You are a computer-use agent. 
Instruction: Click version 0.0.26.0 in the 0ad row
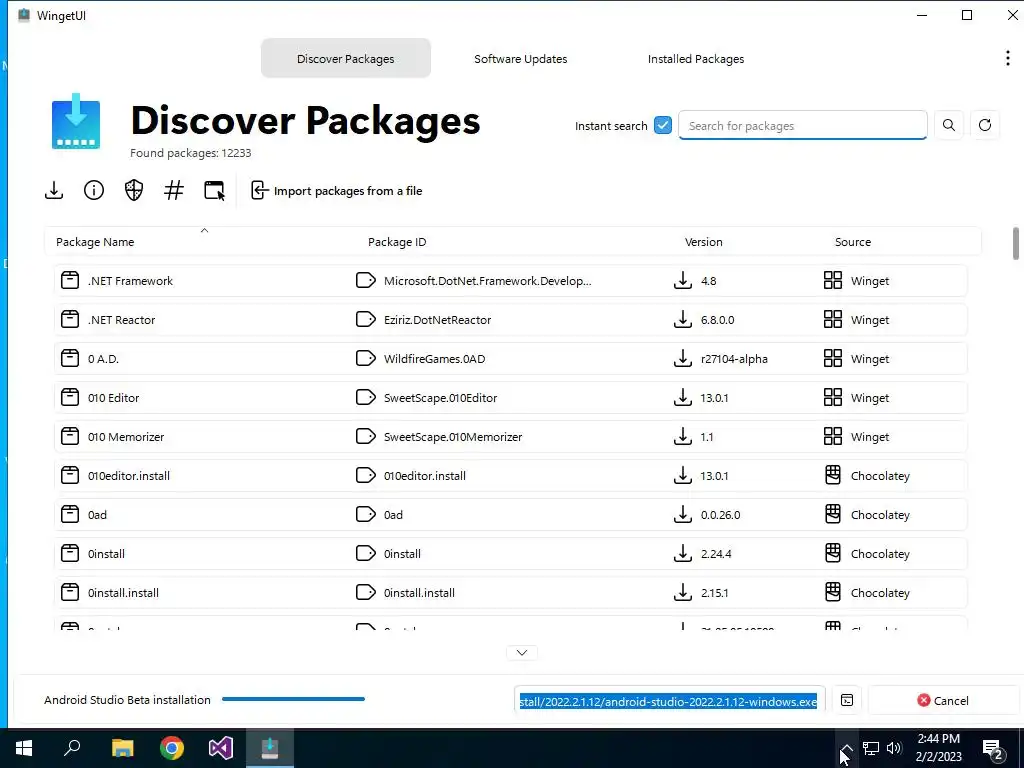click(x=720, y=515)
